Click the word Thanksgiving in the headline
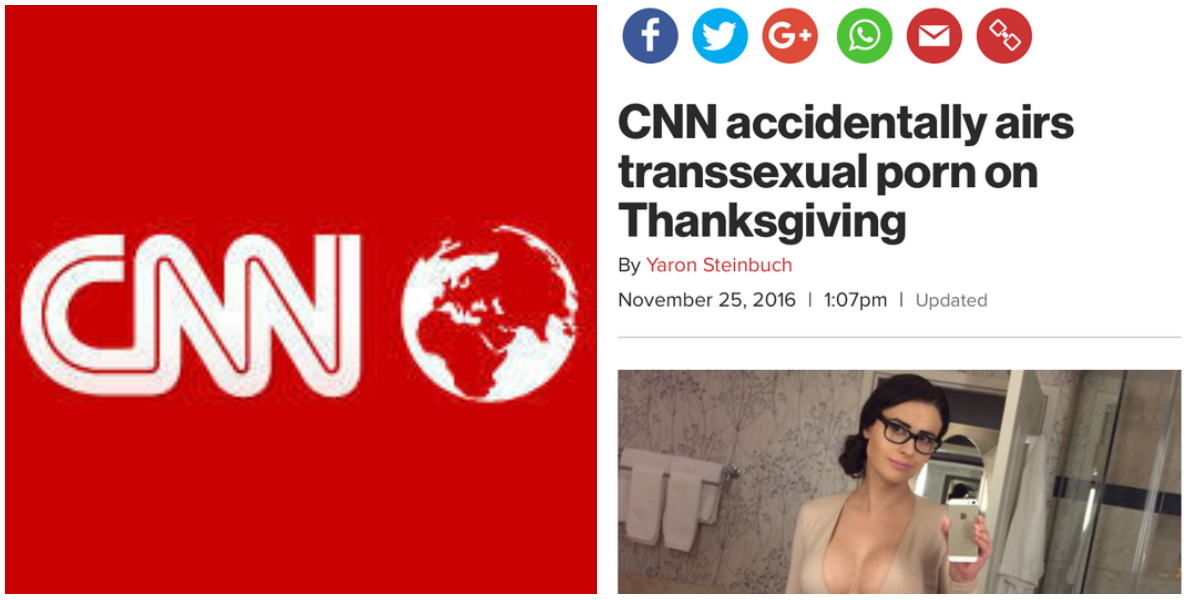Viewport: 1200px width, 600px height. tap(762, 221)
